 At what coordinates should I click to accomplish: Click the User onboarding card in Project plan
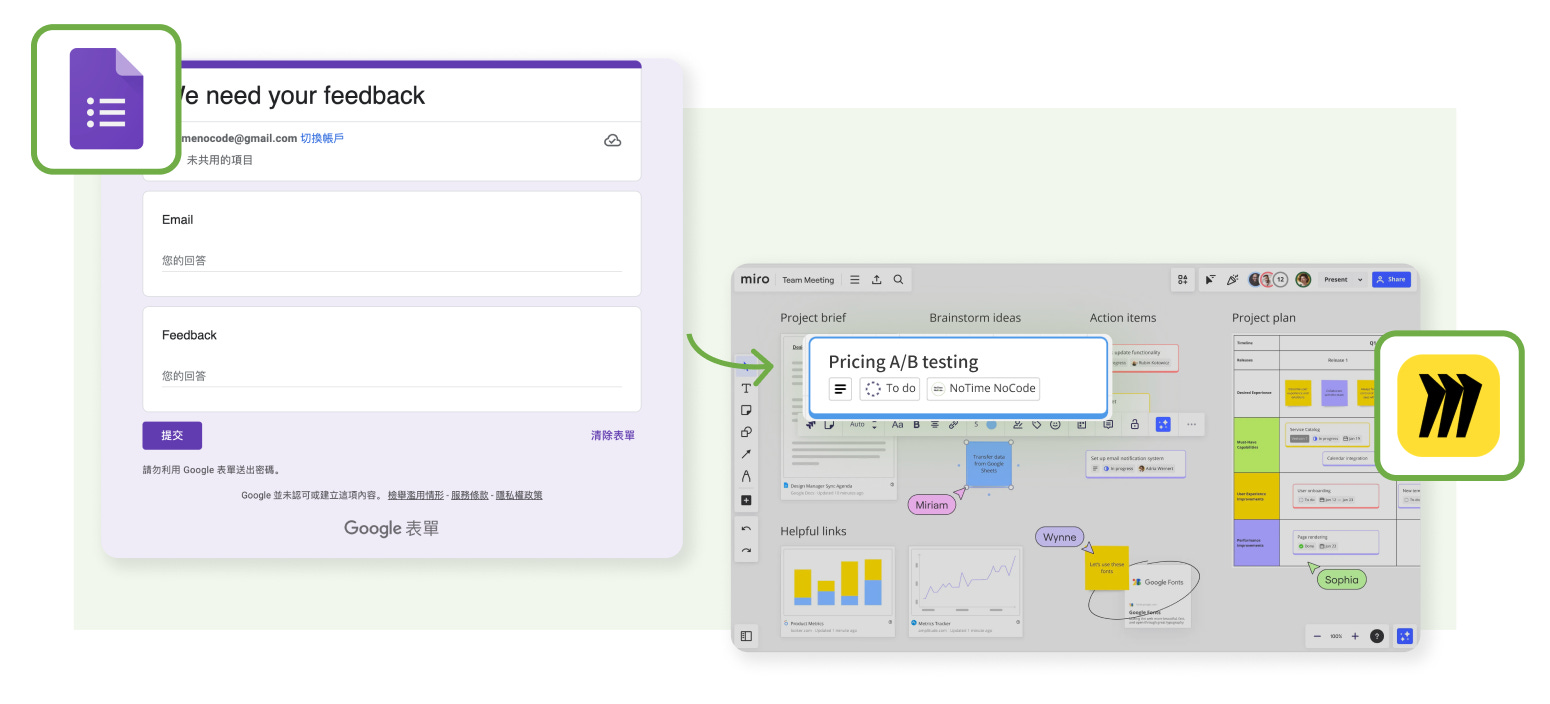(1335, 495)
